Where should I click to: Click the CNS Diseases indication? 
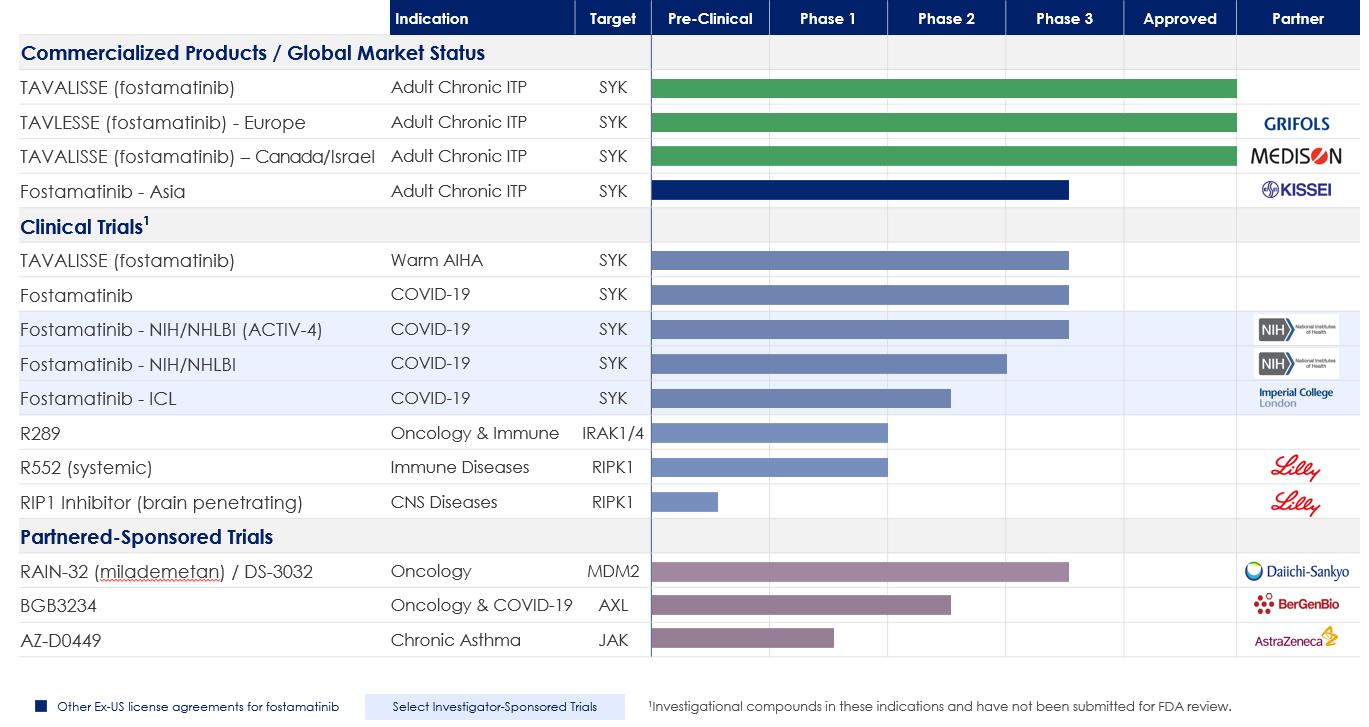click(x=444, y=502)
